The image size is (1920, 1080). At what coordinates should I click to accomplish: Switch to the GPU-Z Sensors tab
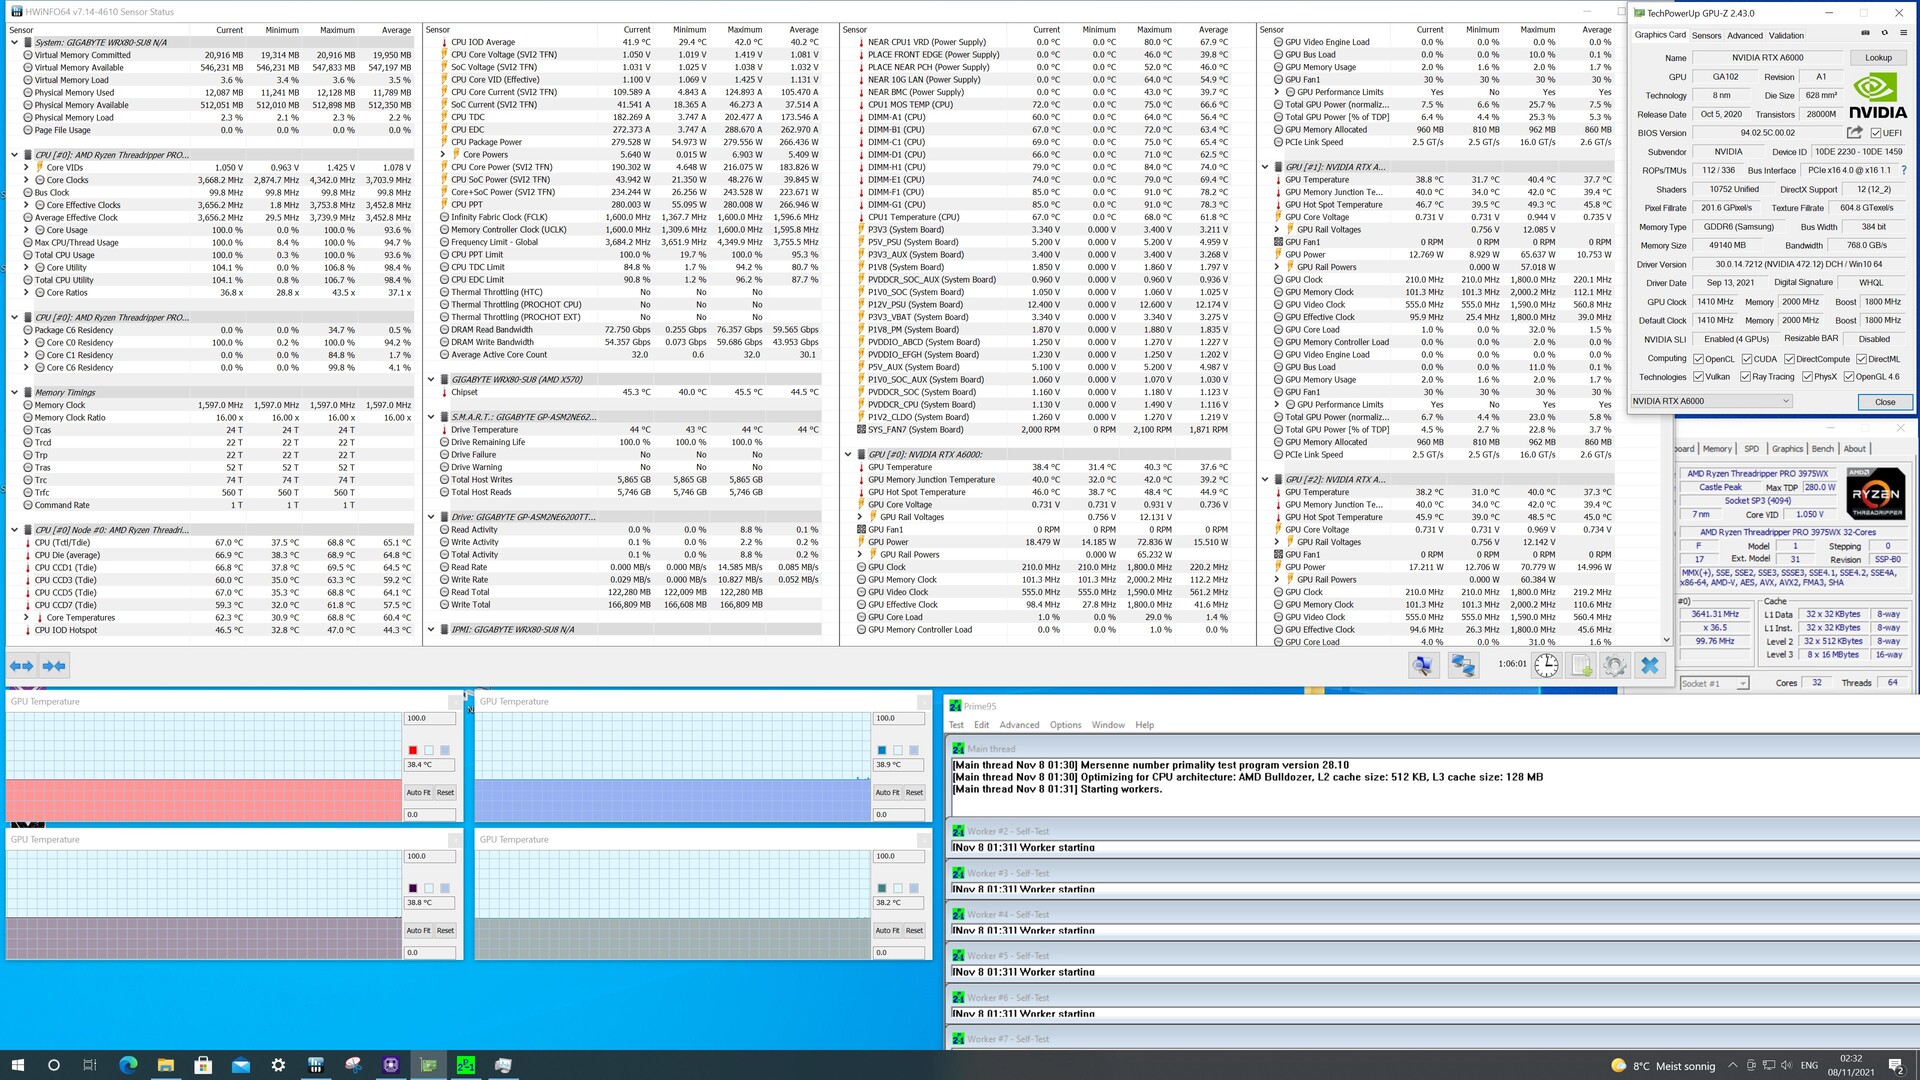point(1706,35)
